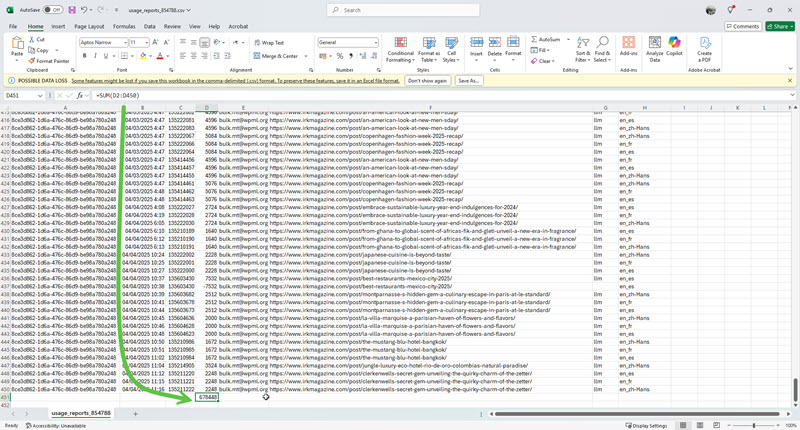Viewport: 800px width, 430px height.
Task: Toggle Wrap Text
Action: point(269,43)
